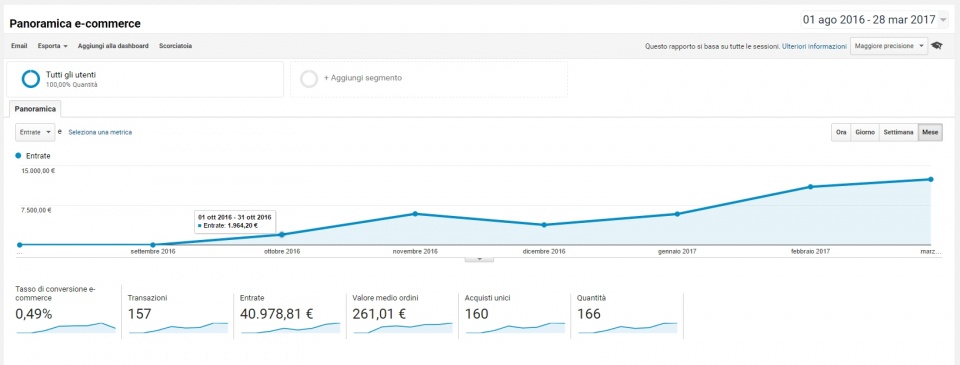
Task: Click the empty Aggiungi segmento circle
Action: (x=309, y=78)
